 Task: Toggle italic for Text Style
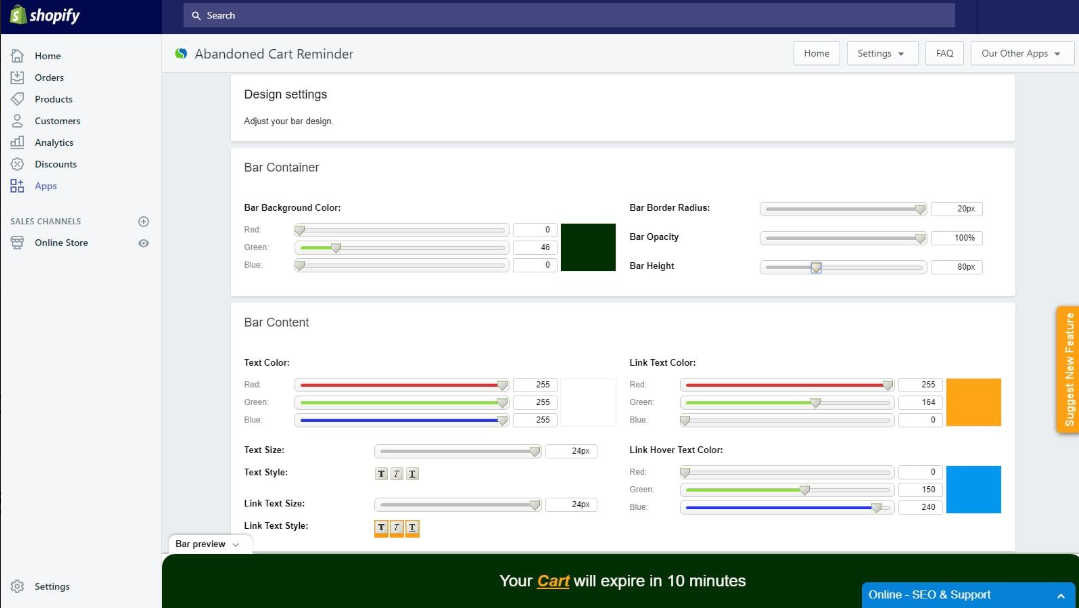point(396,473)
